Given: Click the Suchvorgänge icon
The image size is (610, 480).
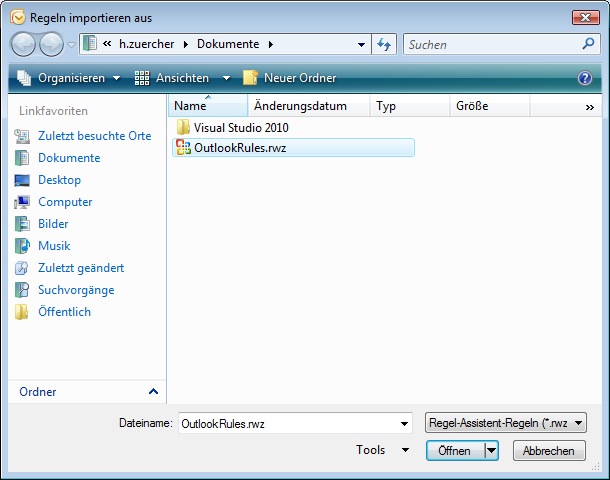Looking at the screenshot, I should pos(22,290).
